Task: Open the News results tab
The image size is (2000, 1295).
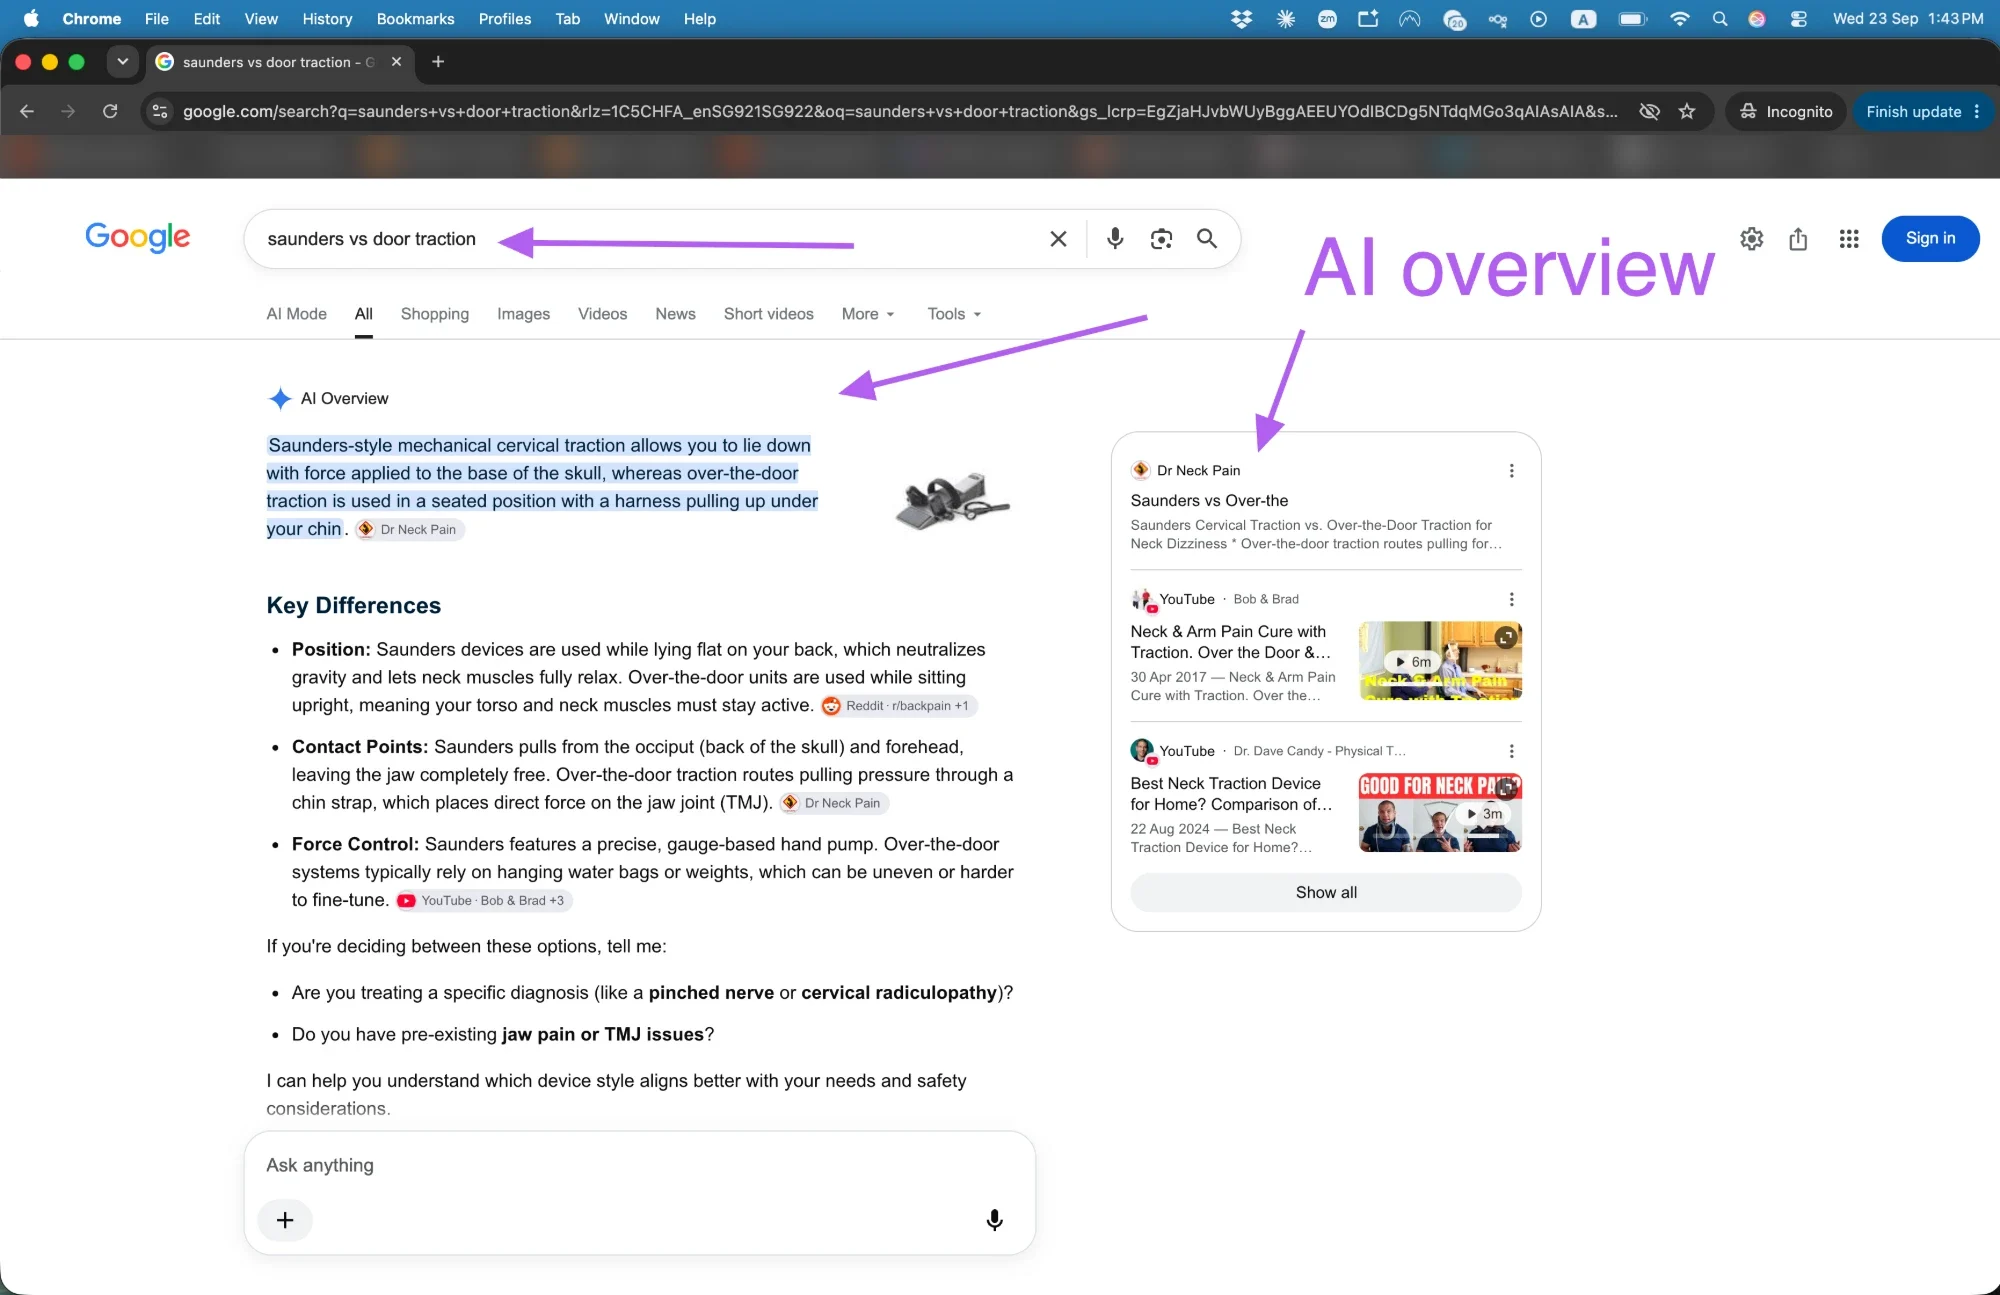Action: [x=675, y=314]
